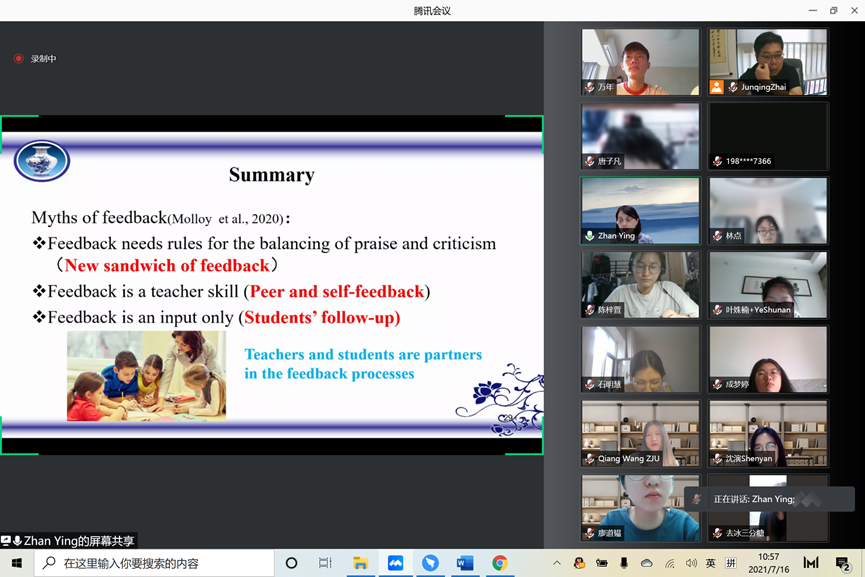Screen dimensions: 865x577
Task: Expand hidden system tray icons
Action: click(x=557, y=564)
